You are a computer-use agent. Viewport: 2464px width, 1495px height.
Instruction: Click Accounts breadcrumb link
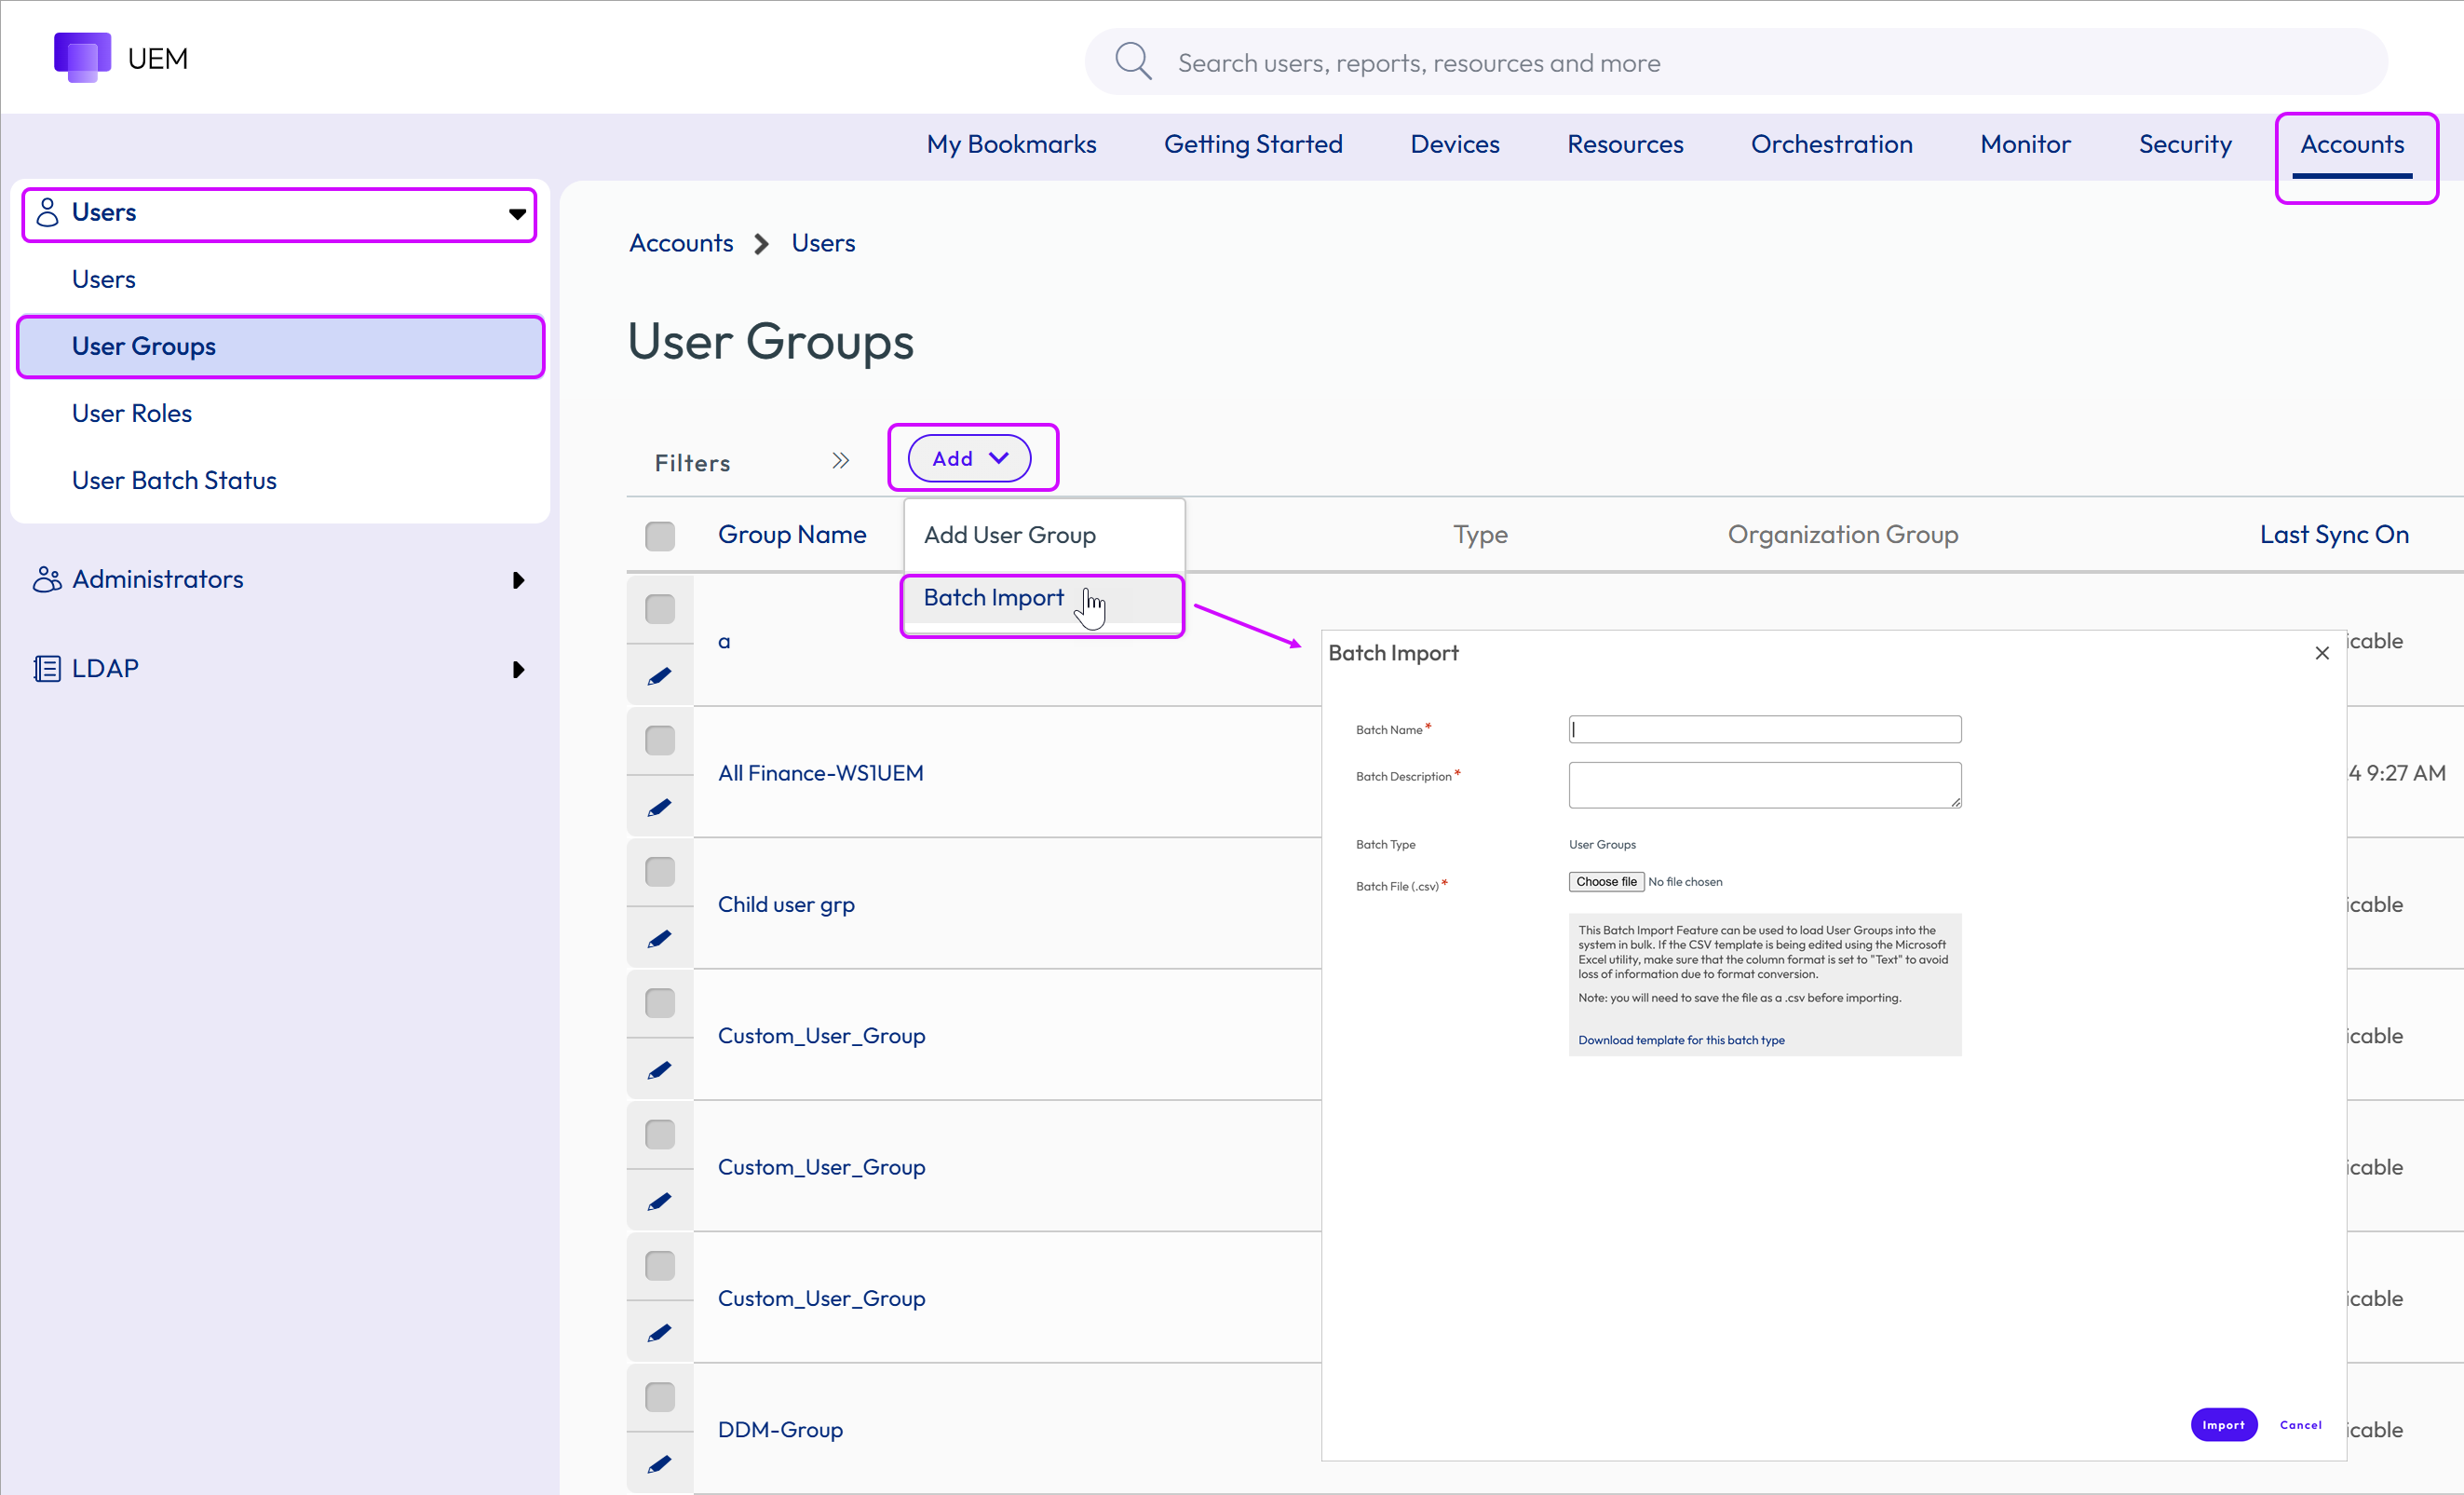coord(681,243)
